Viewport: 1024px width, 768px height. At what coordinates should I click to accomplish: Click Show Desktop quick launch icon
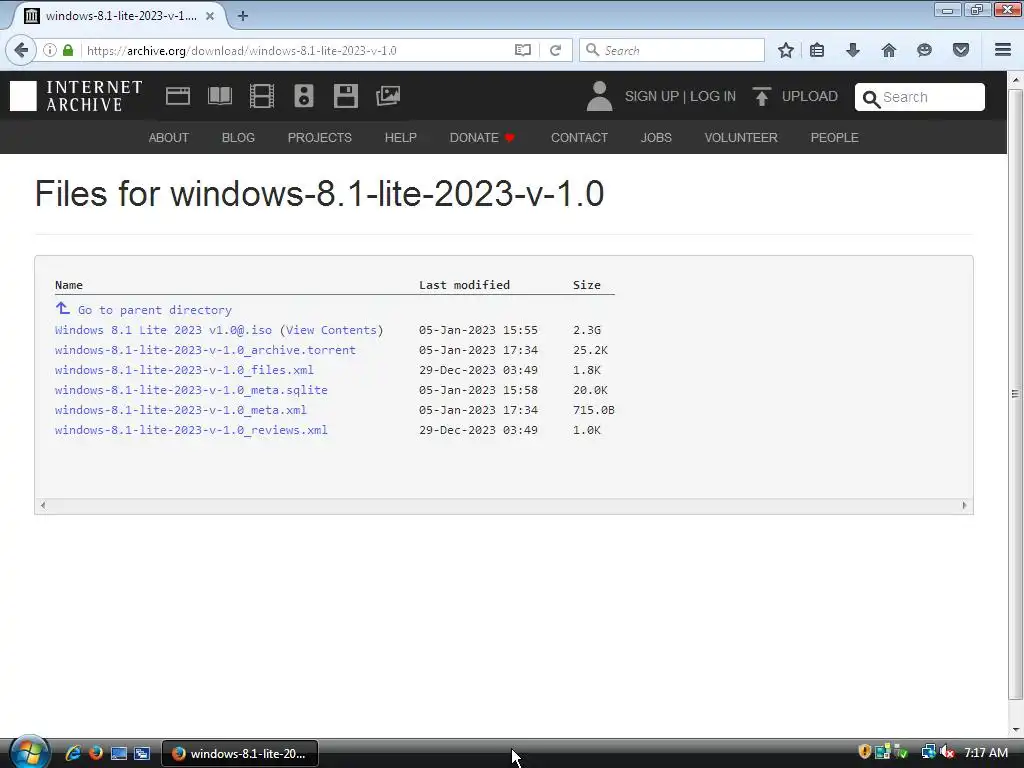pos(119,753)
